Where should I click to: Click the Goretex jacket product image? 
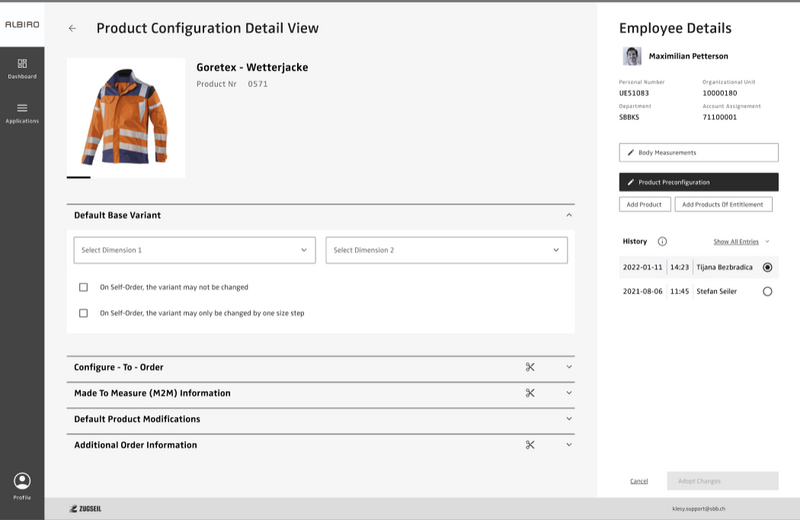pyautogui.click(x=126, y=118)
